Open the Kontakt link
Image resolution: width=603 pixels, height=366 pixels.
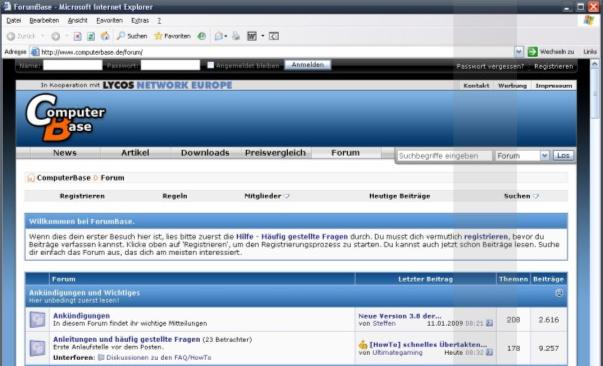click(476, 85)
